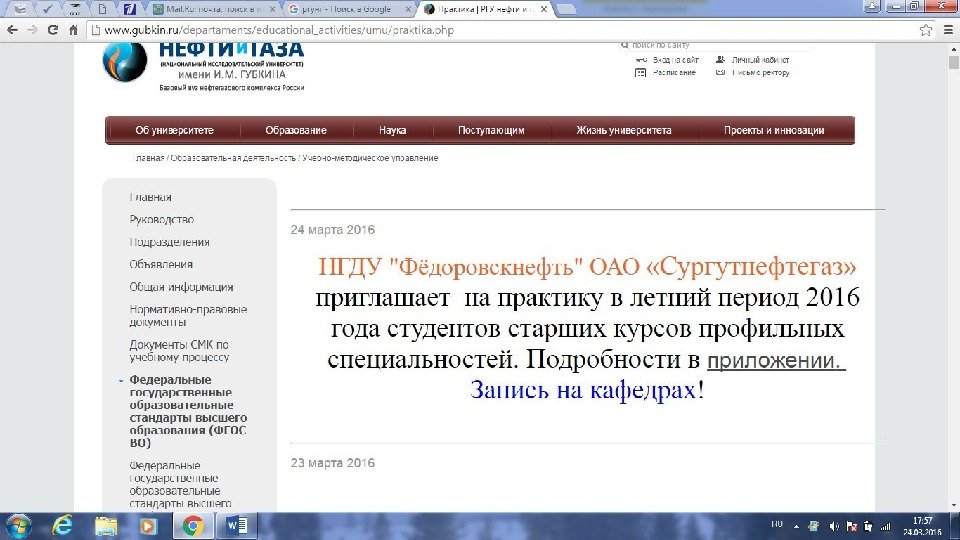The height and width of the screenshot is (540, 960).
Task: Open the Проекты и инновации menu
Action: coord(774,130)
